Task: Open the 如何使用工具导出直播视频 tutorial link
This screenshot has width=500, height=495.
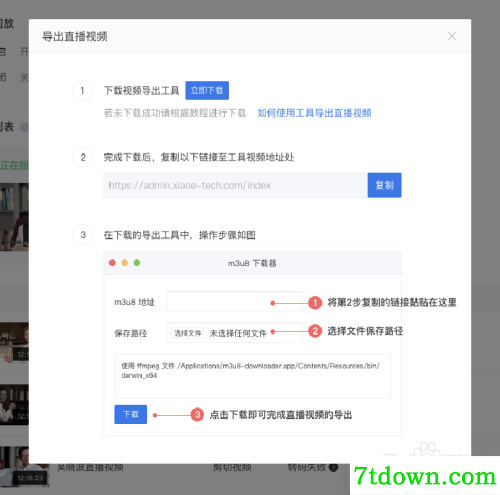Action: tap(314, 113)
